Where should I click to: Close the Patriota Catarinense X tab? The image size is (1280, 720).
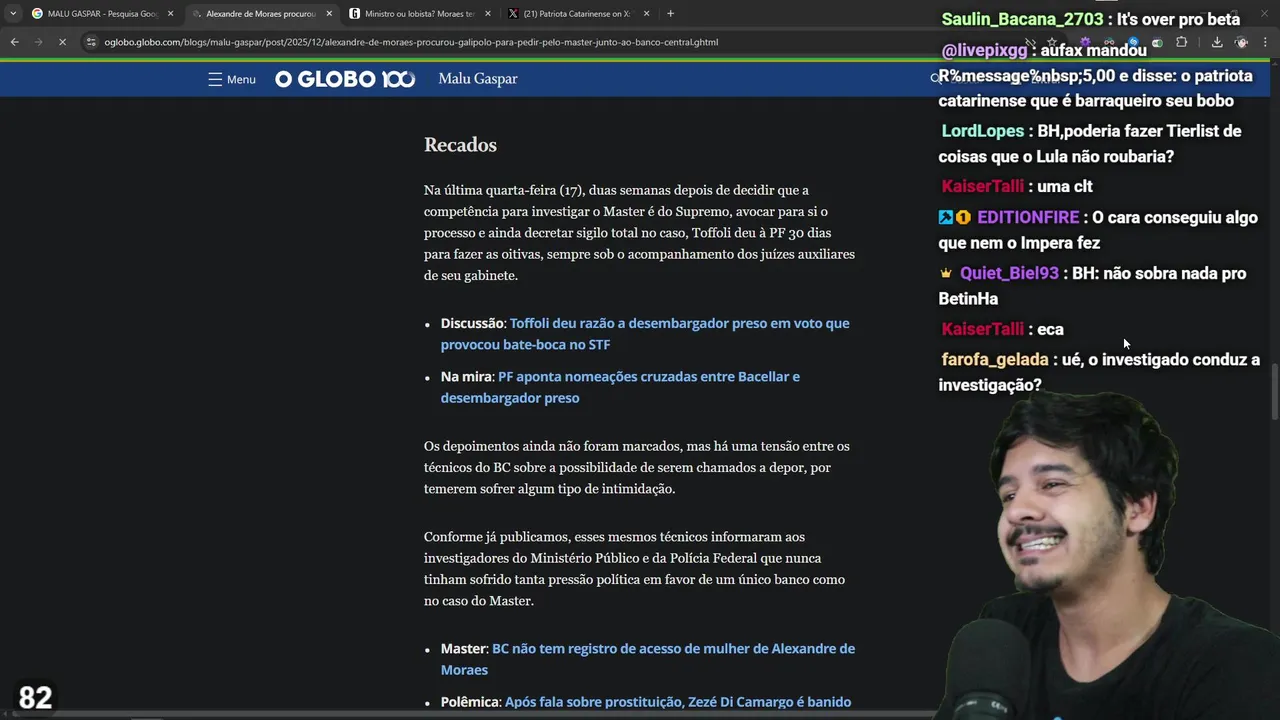(x=646, y=14)
